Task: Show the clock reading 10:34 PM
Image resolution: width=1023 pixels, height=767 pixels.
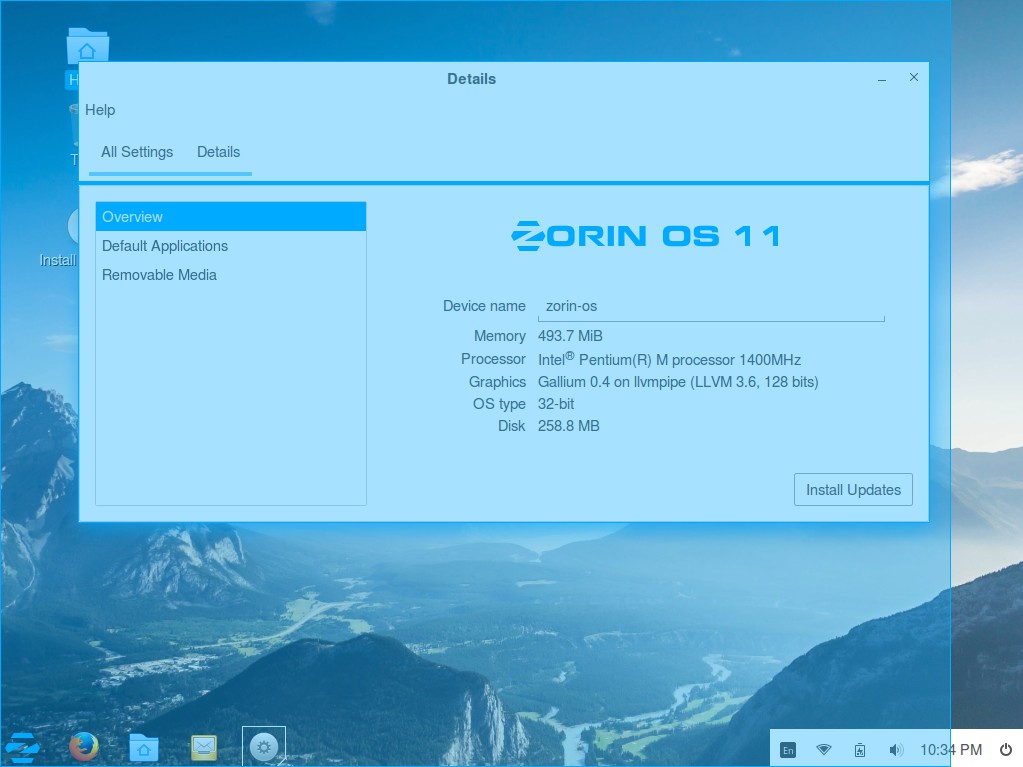Action: pos(951,750)
